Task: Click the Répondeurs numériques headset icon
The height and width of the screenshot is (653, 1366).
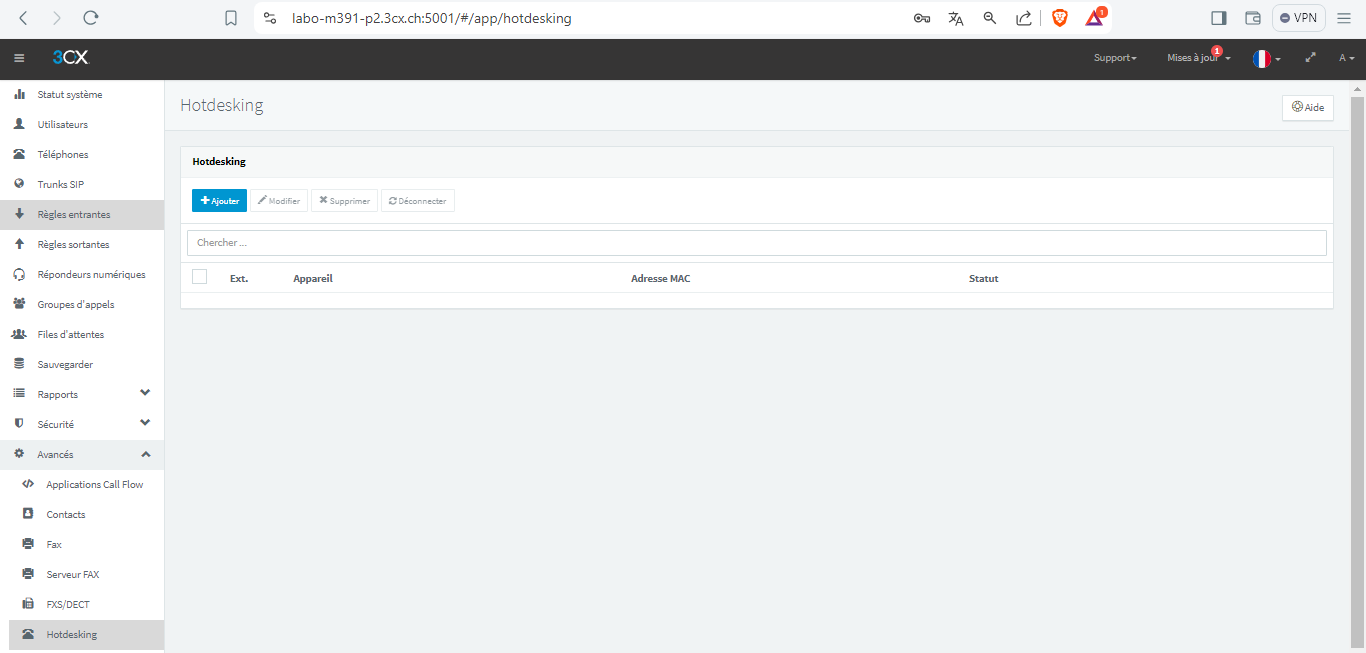Action: point(19,274)
